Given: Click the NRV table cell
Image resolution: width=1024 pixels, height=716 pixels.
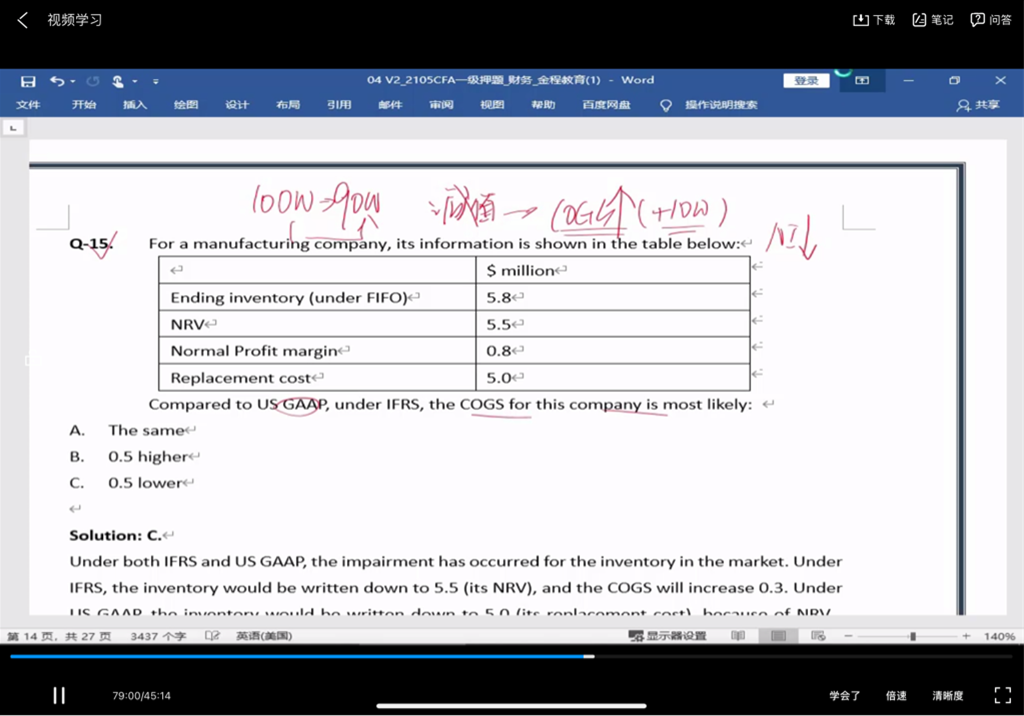Looking at the screenshot, I should [x=317, y=324].
